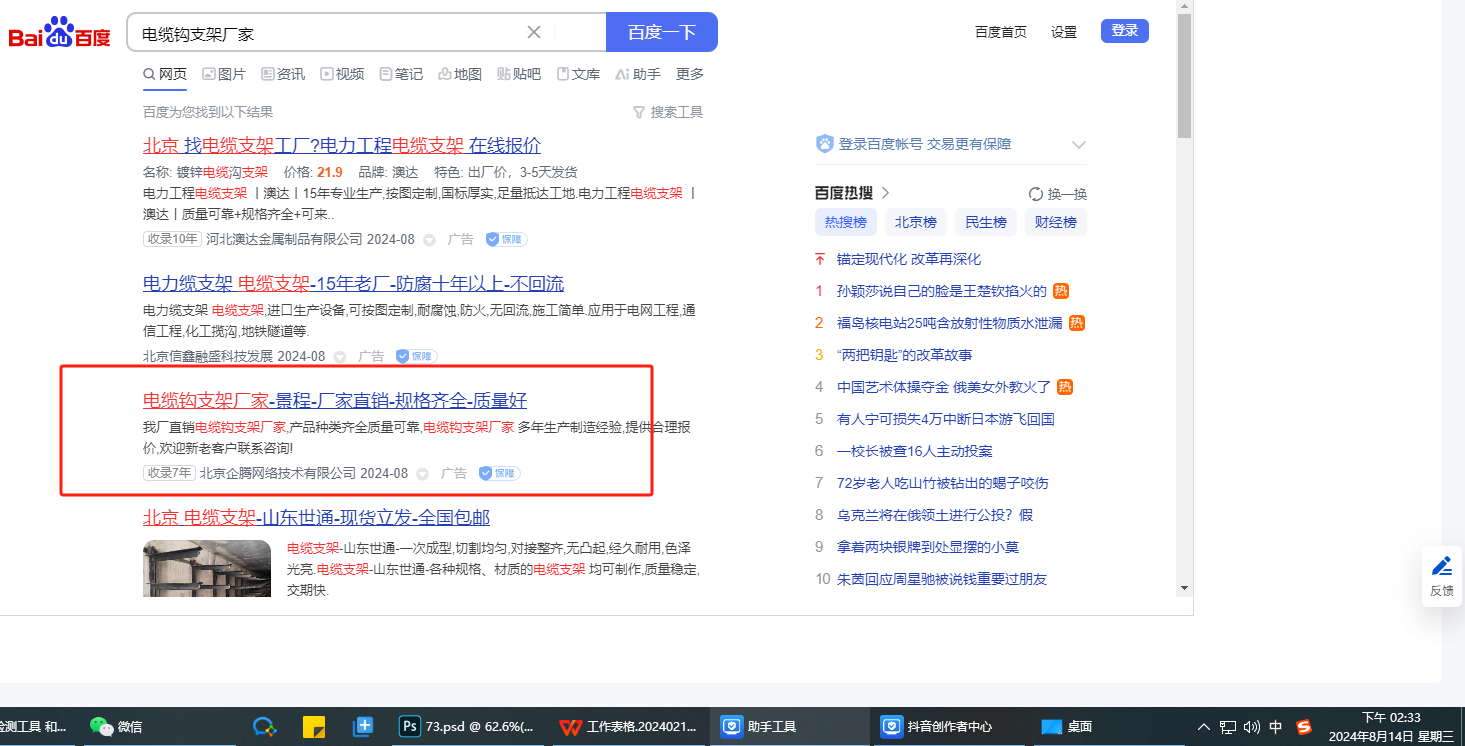Click the volume icon in system tray
This screenshot has width=1465, height=746.
1251,727
